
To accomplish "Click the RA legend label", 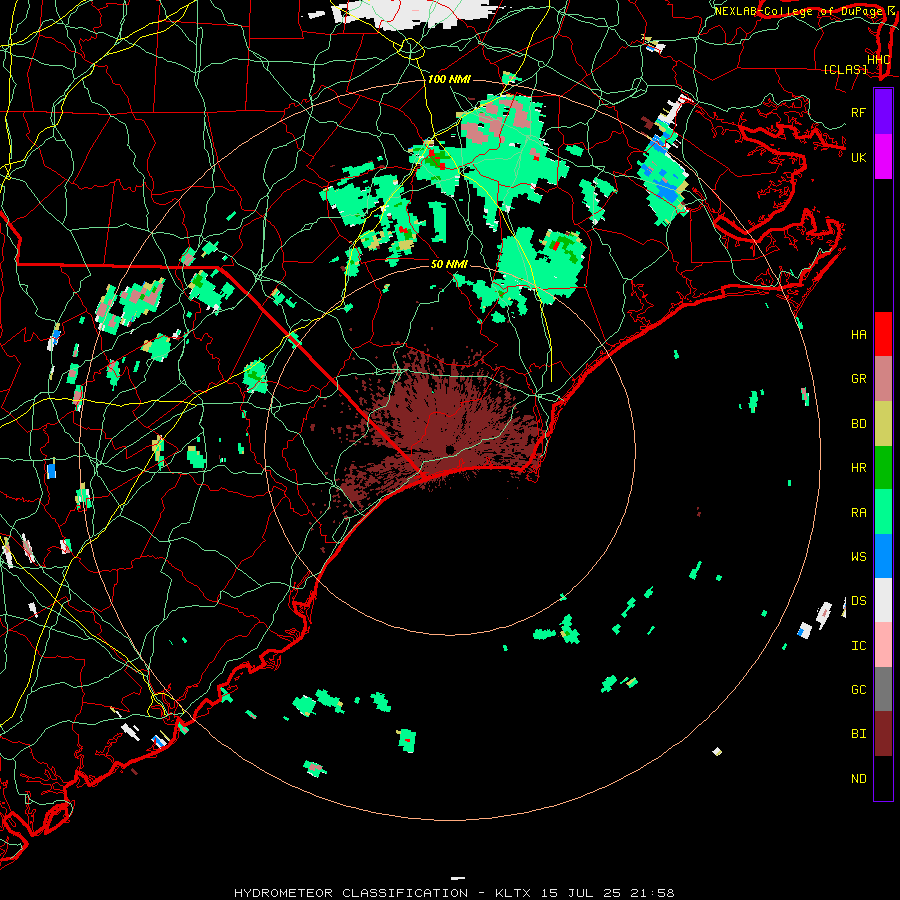I will click(858, 513).
